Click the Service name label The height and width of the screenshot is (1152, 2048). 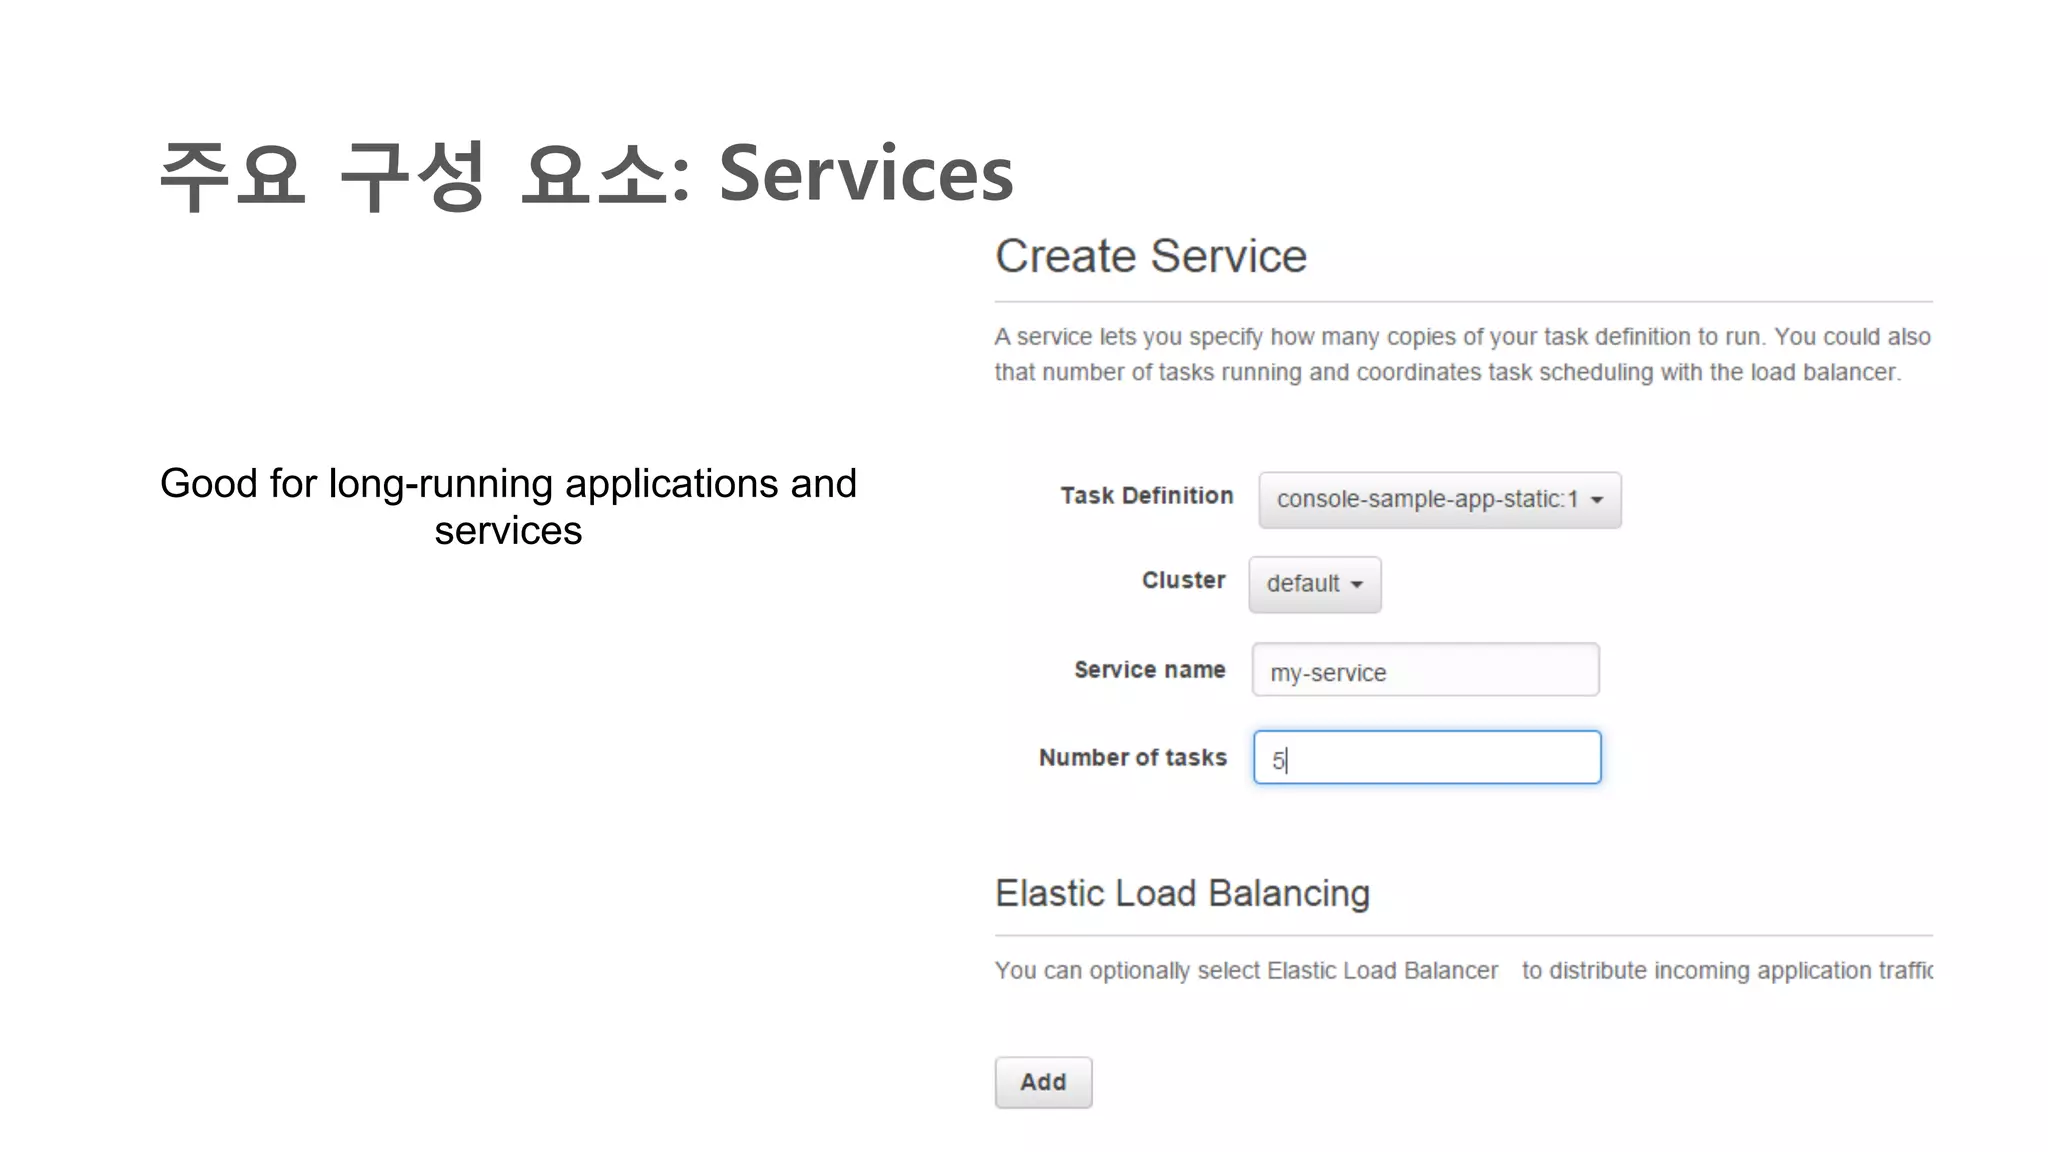click(x=1149, y=670)
